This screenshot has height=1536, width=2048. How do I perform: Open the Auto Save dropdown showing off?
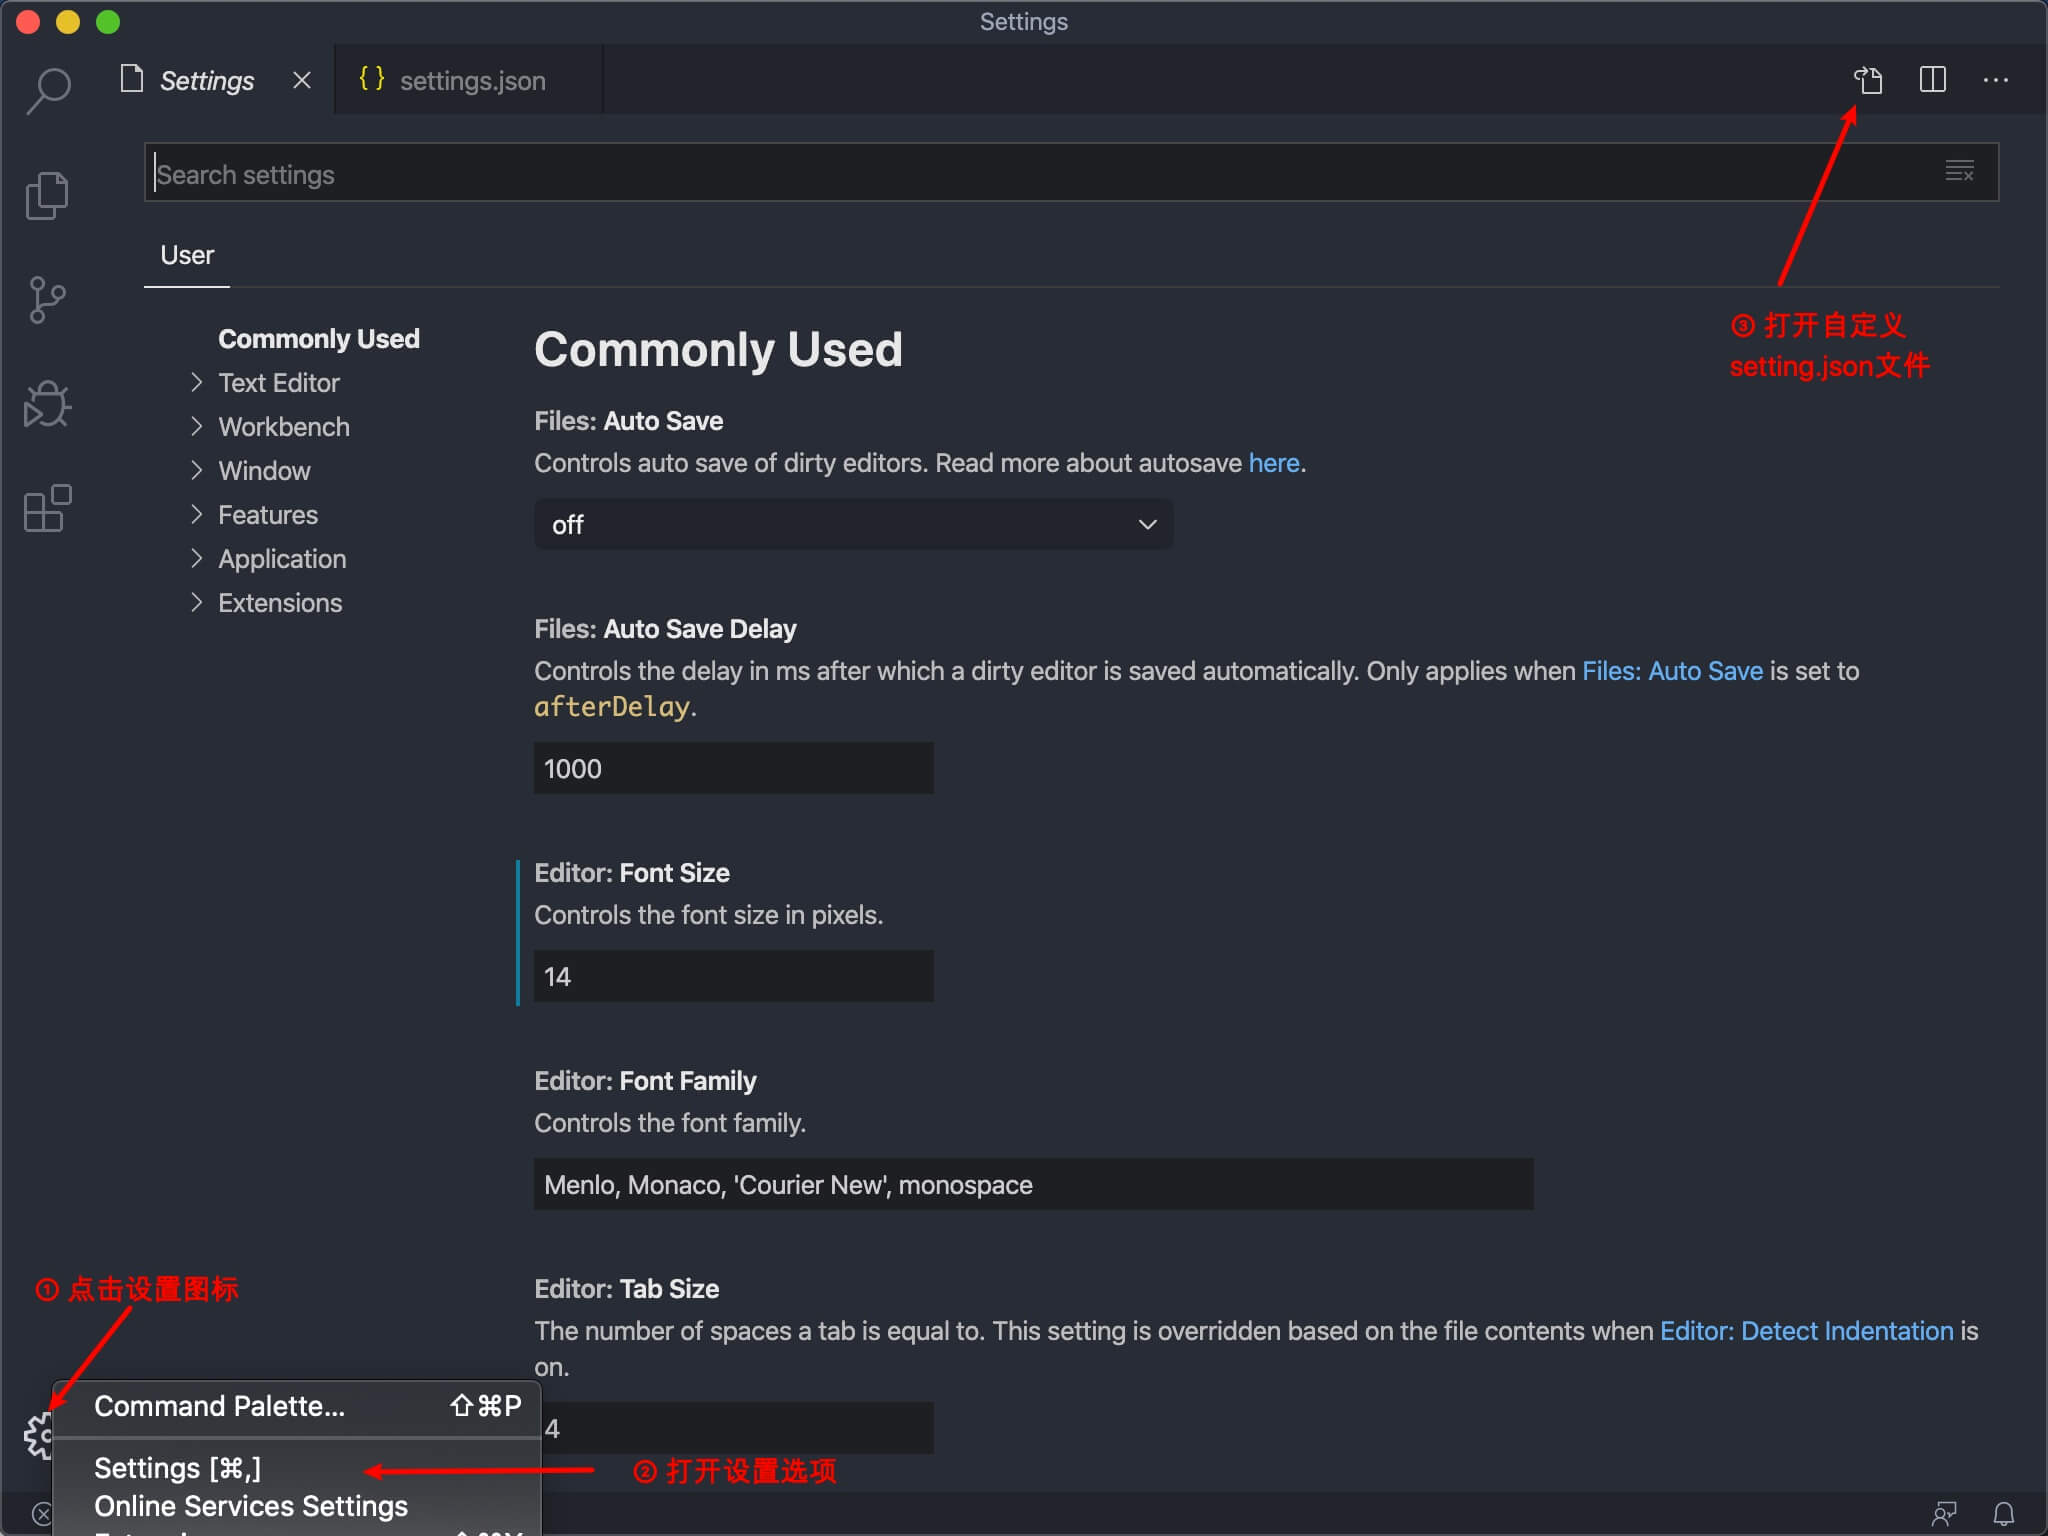[x=853, y=524]
